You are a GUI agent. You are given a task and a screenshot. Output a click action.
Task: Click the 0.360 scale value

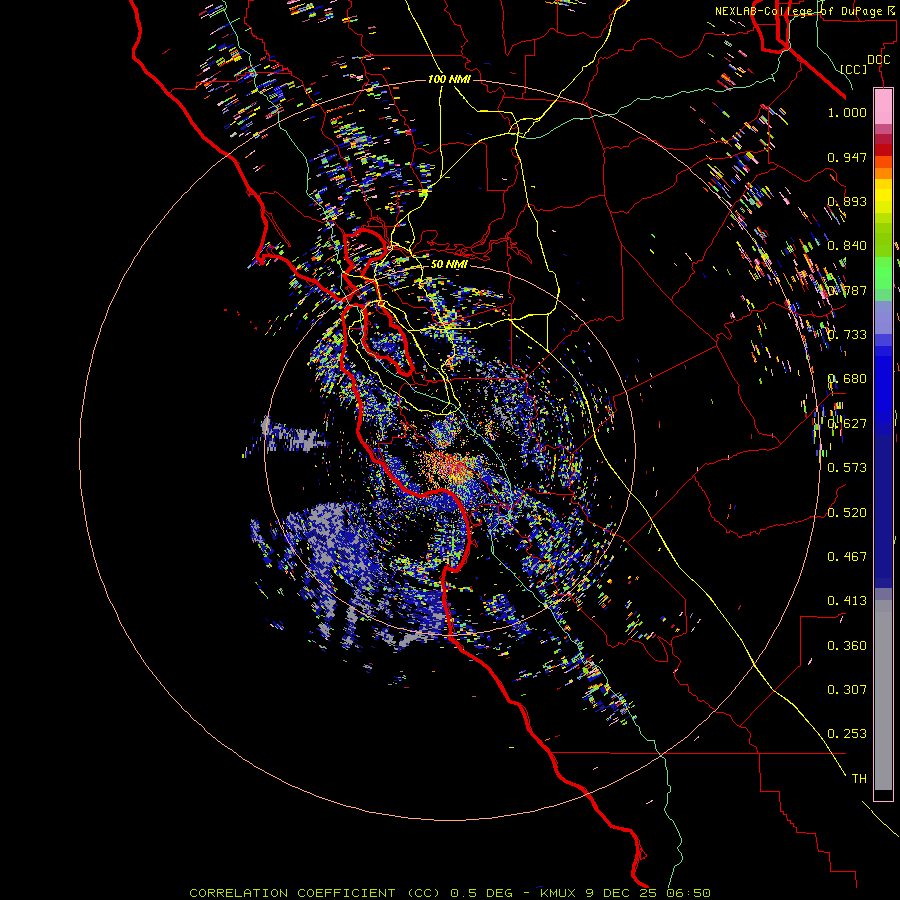click(847, 646)
